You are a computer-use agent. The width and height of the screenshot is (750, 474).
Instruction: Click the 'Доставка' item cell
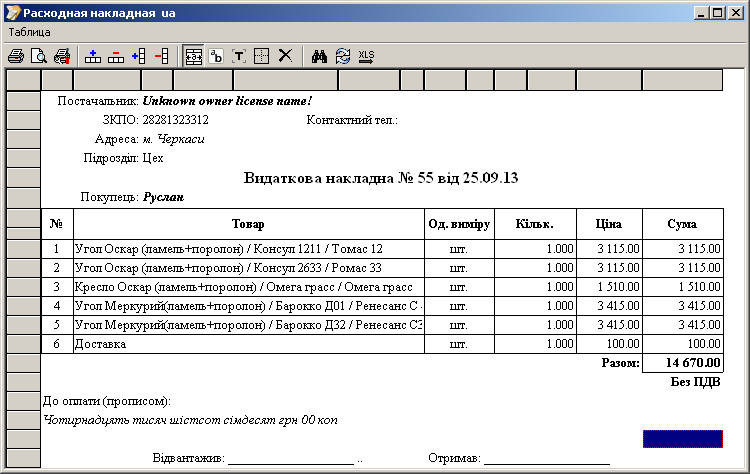tap(249, 344)
